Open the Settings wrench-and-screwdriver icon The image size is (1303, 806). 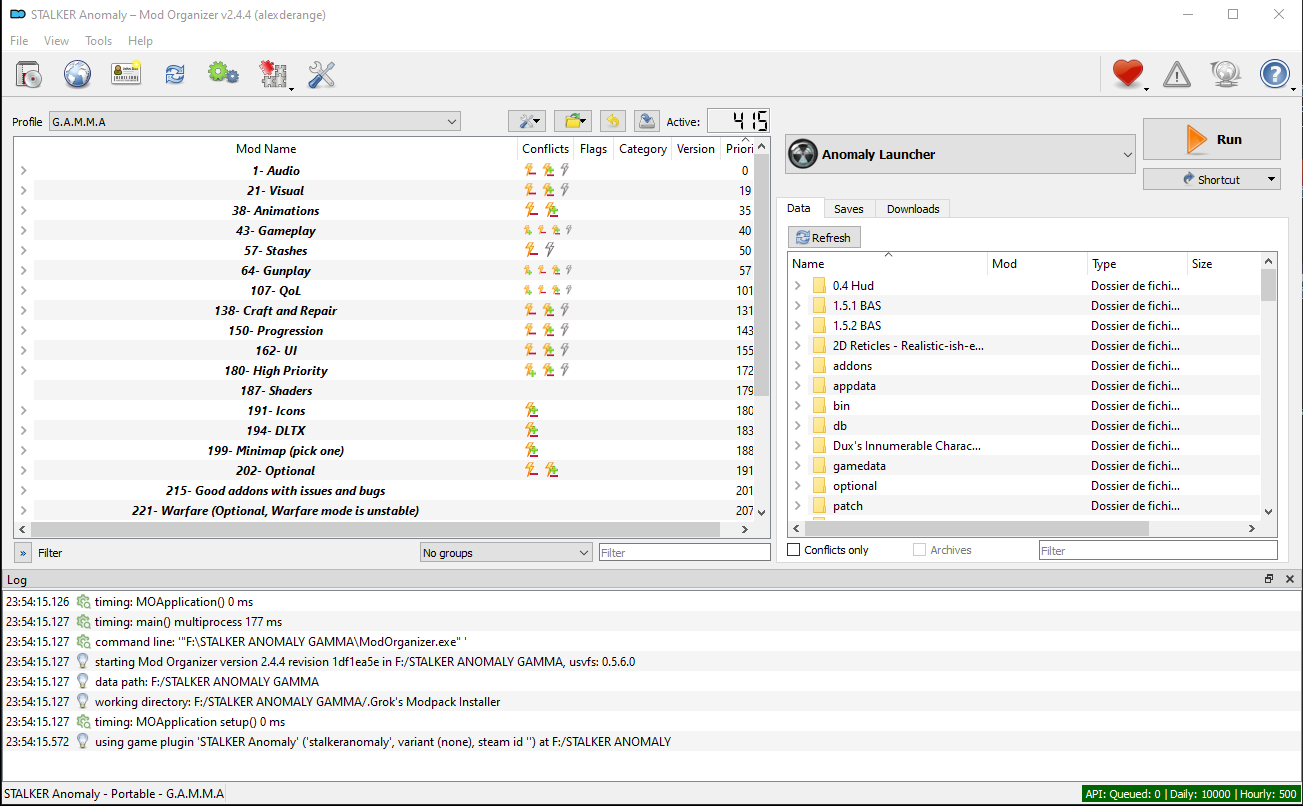[x=321, y=74]
